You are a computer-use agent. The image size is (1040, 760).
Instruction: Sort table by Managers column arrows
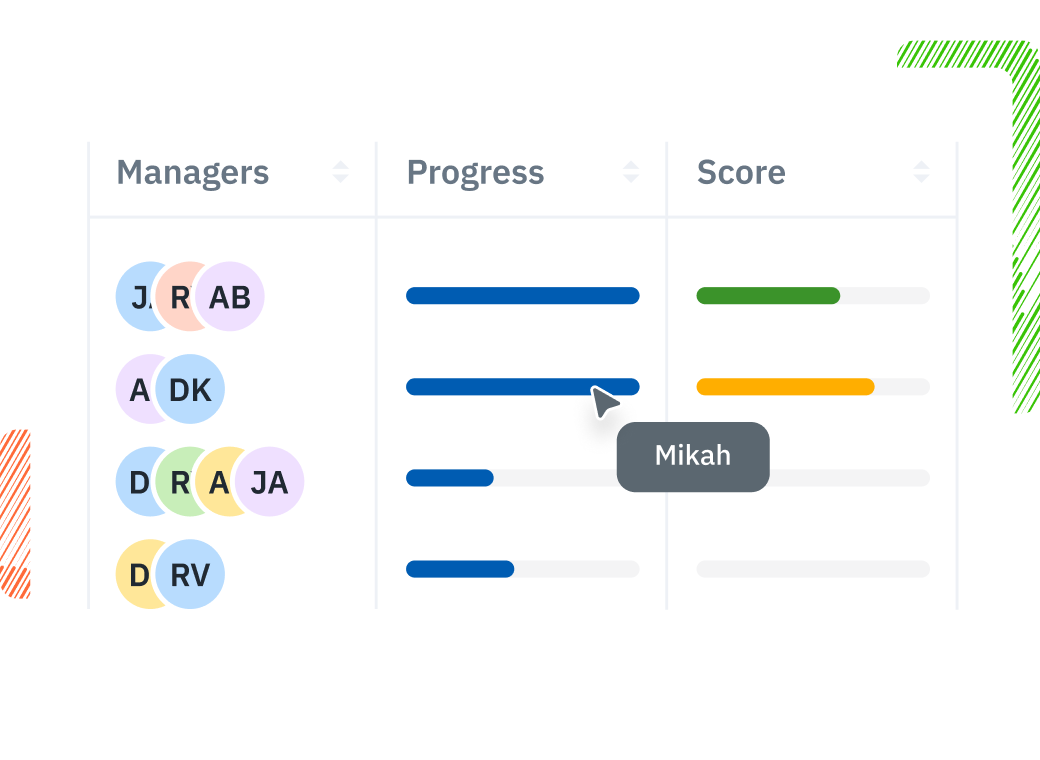[x=341, y=172]
